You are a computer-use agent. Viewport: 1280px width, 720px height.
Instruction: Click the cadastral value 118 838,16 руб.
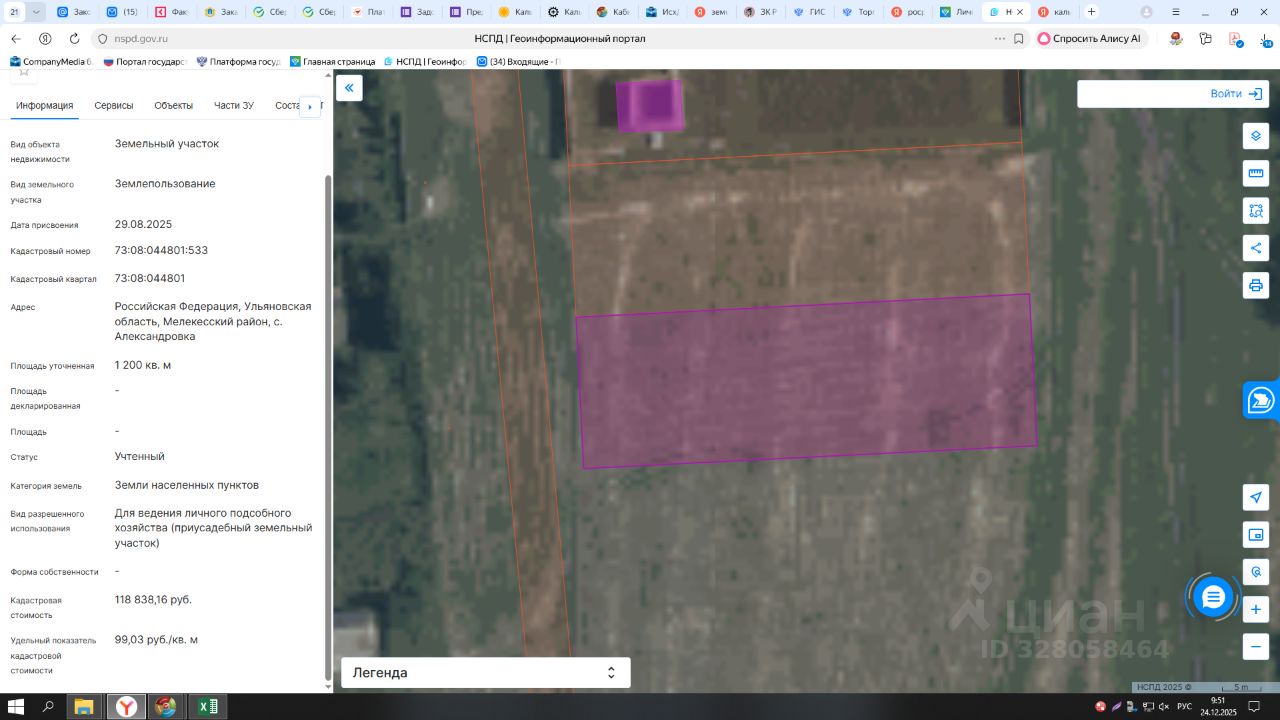click(153, 600)
